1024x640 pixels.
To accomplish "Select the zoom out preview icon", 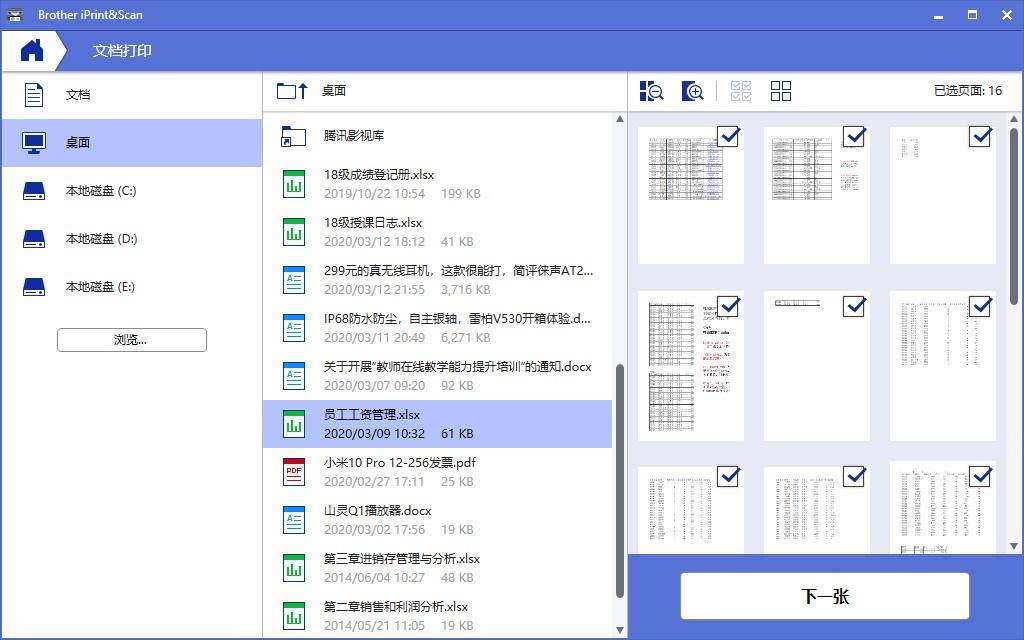I will click(x=651, y=91).
